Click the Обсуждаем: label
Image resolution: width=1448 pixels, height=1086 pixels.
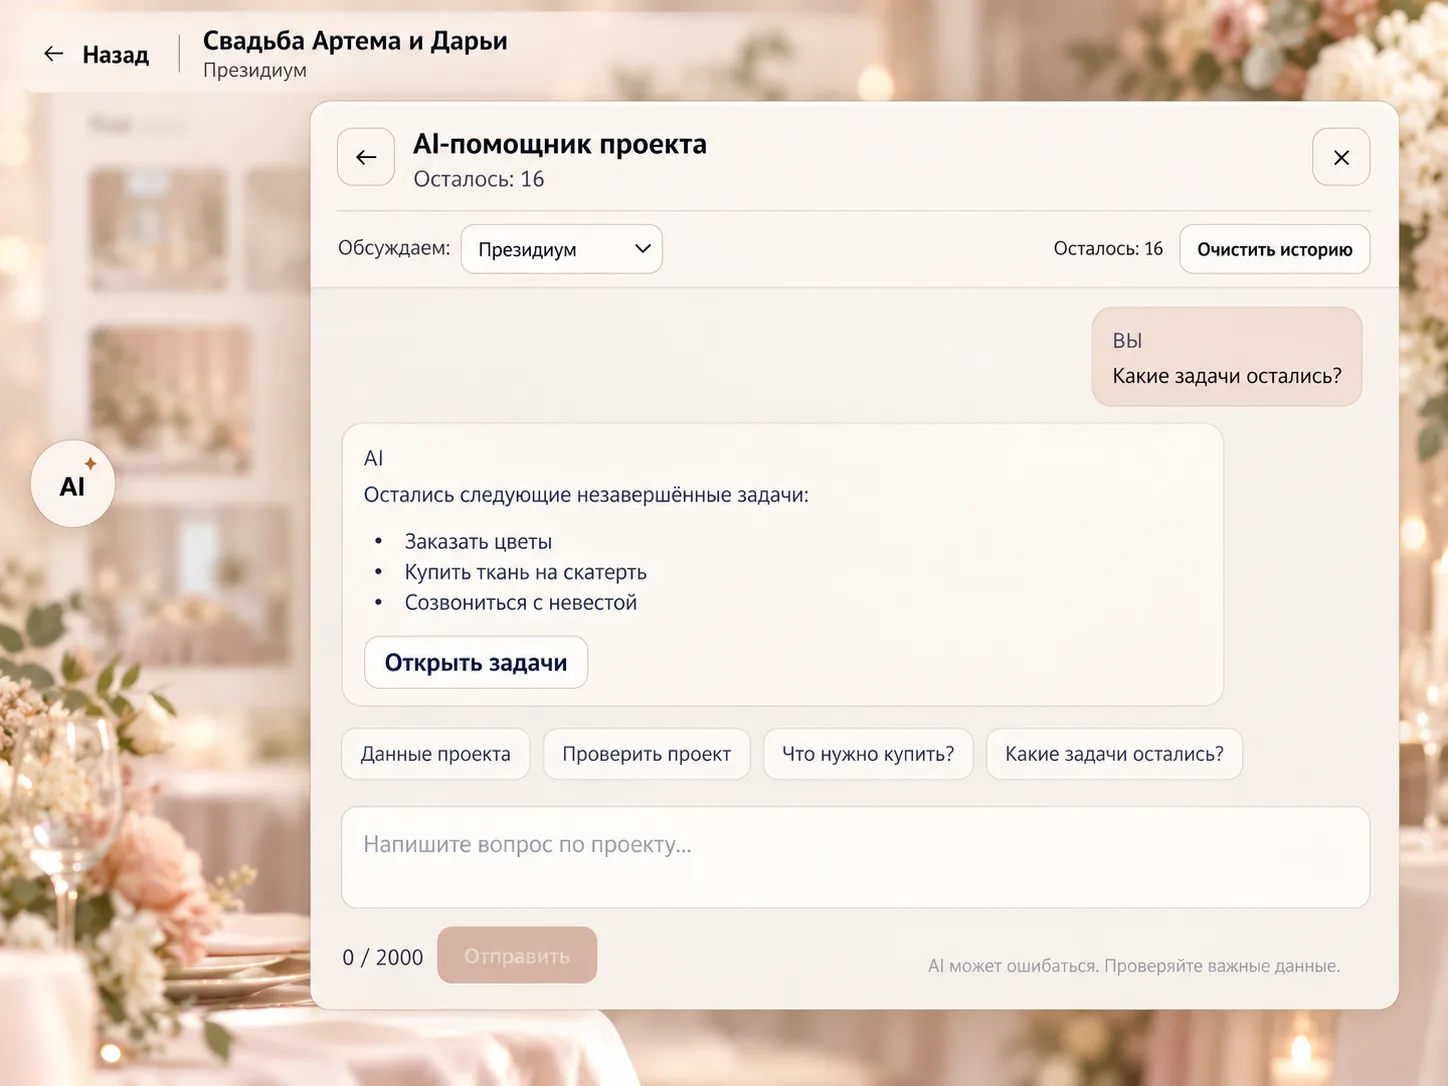[x=394, y=248]
